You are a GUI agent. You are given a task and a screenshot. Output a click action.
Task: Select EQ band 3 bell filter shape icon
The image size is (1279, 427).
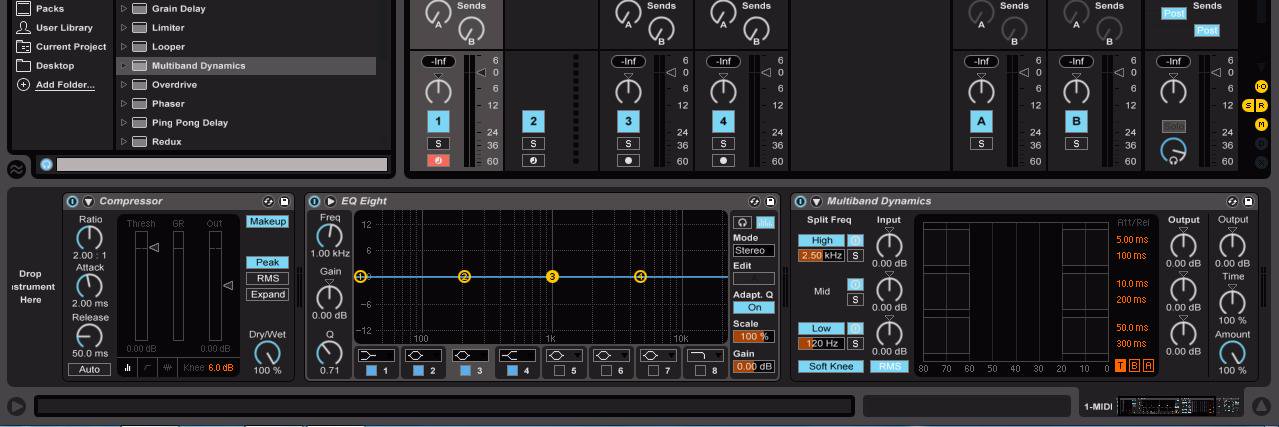(x=471, y=355)
